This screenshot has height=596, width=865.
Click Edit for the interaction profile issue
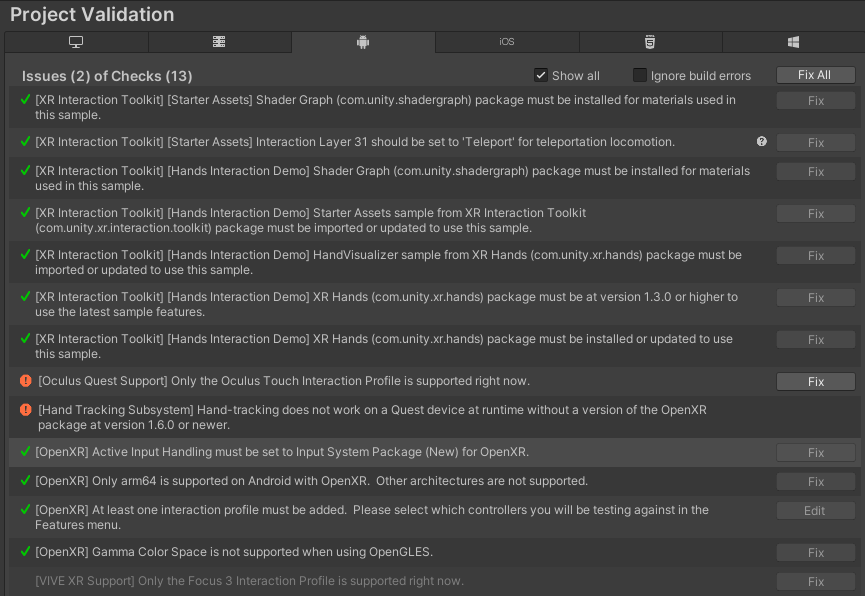tap(814, 510)
